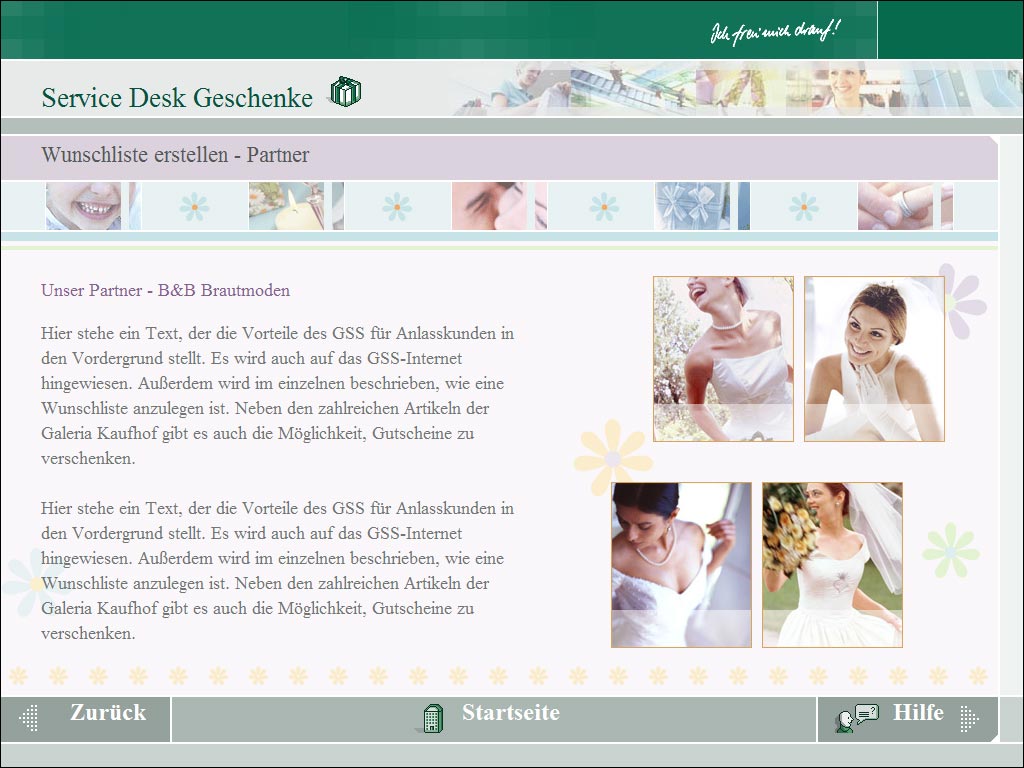This screenshot has width=1024, height=768.
Task: Click the building icon next to Startseite
Action: coord(432,718)
